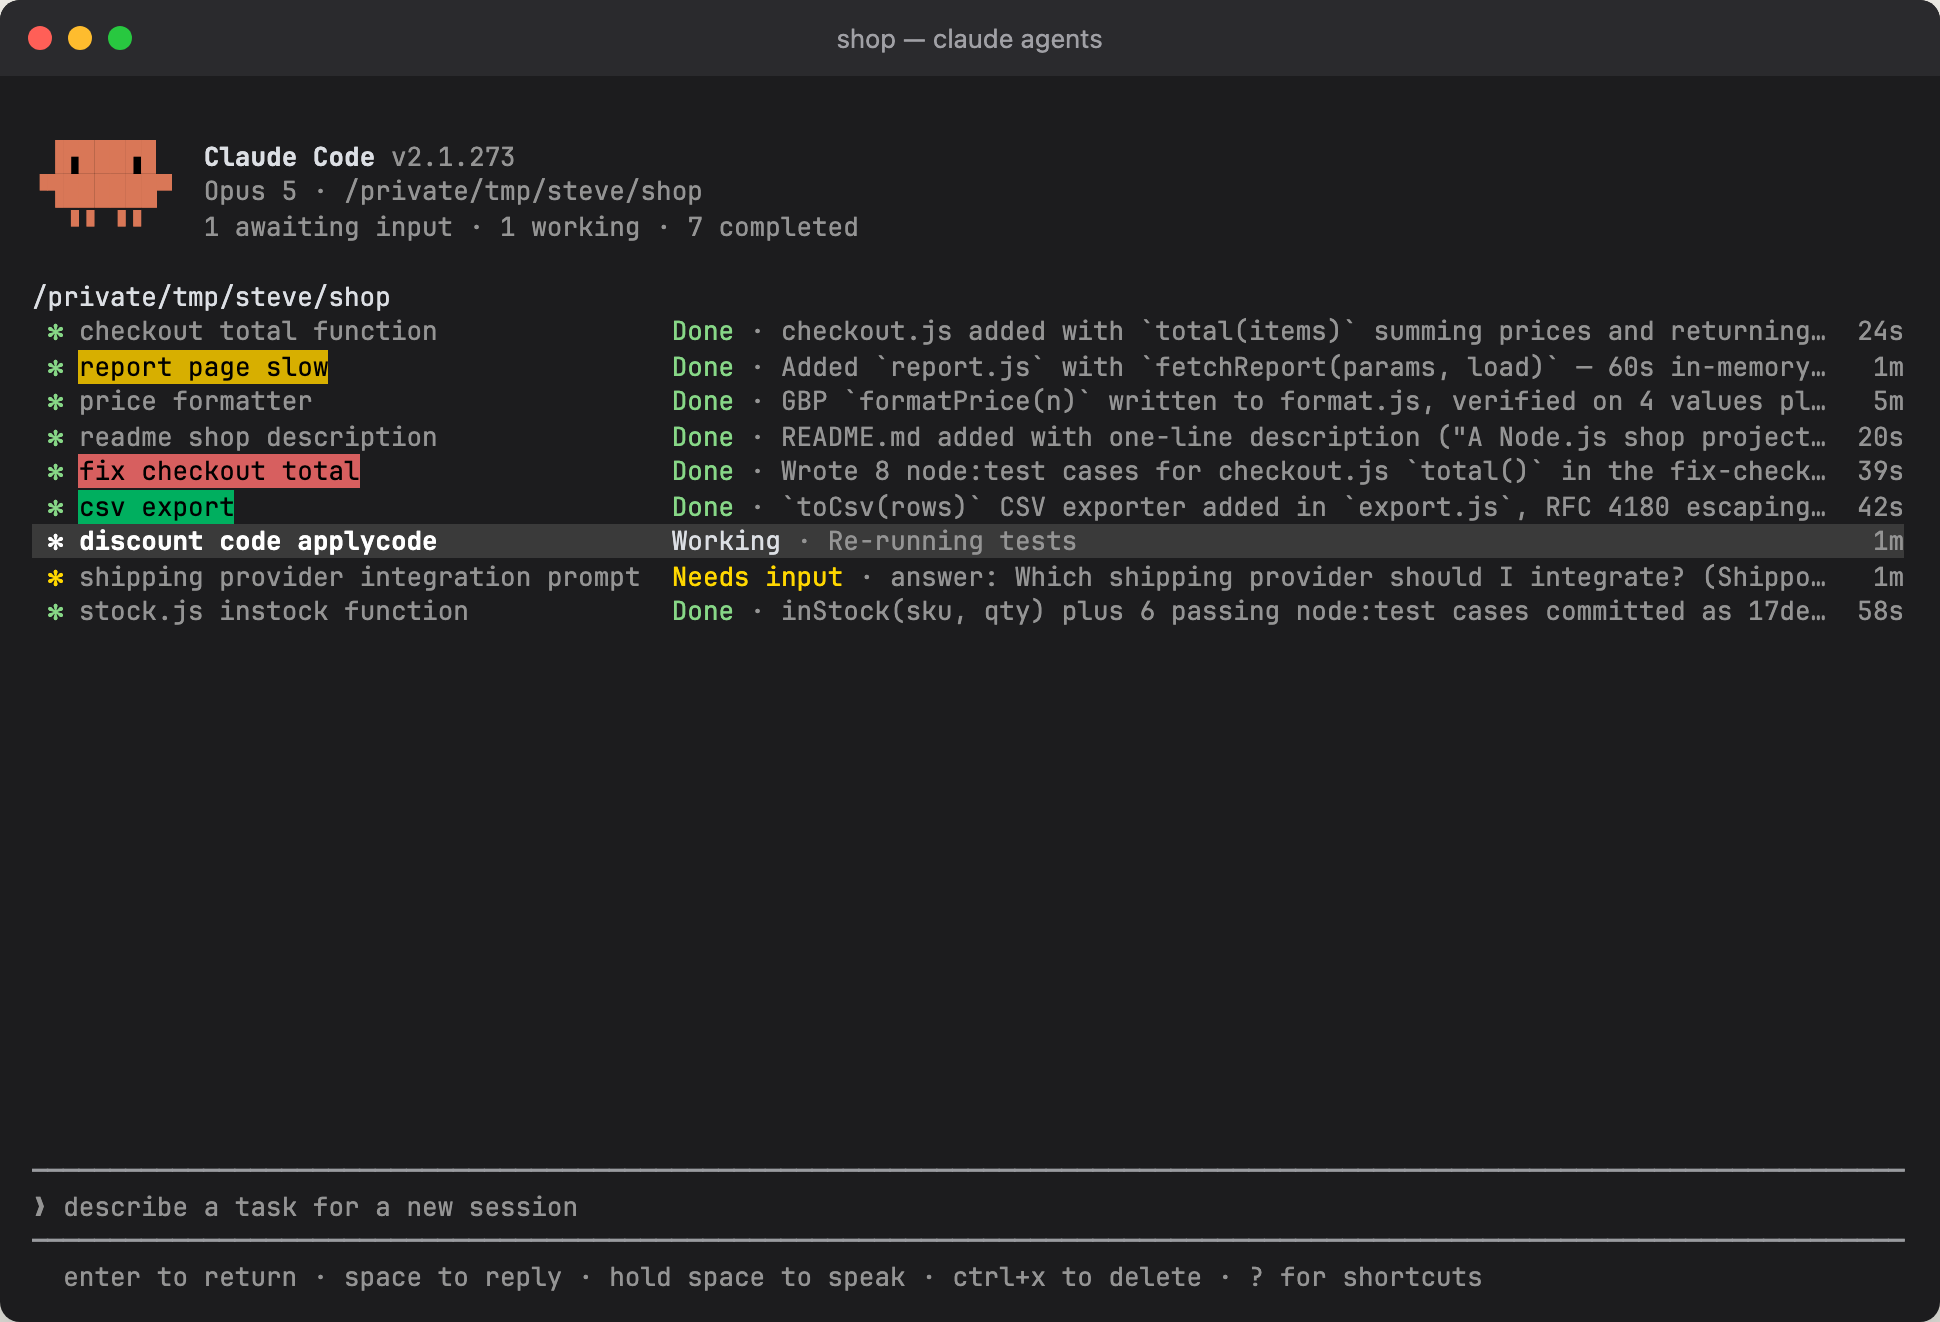
Task: Click the Done status for csv export
Action: (702, 507)
